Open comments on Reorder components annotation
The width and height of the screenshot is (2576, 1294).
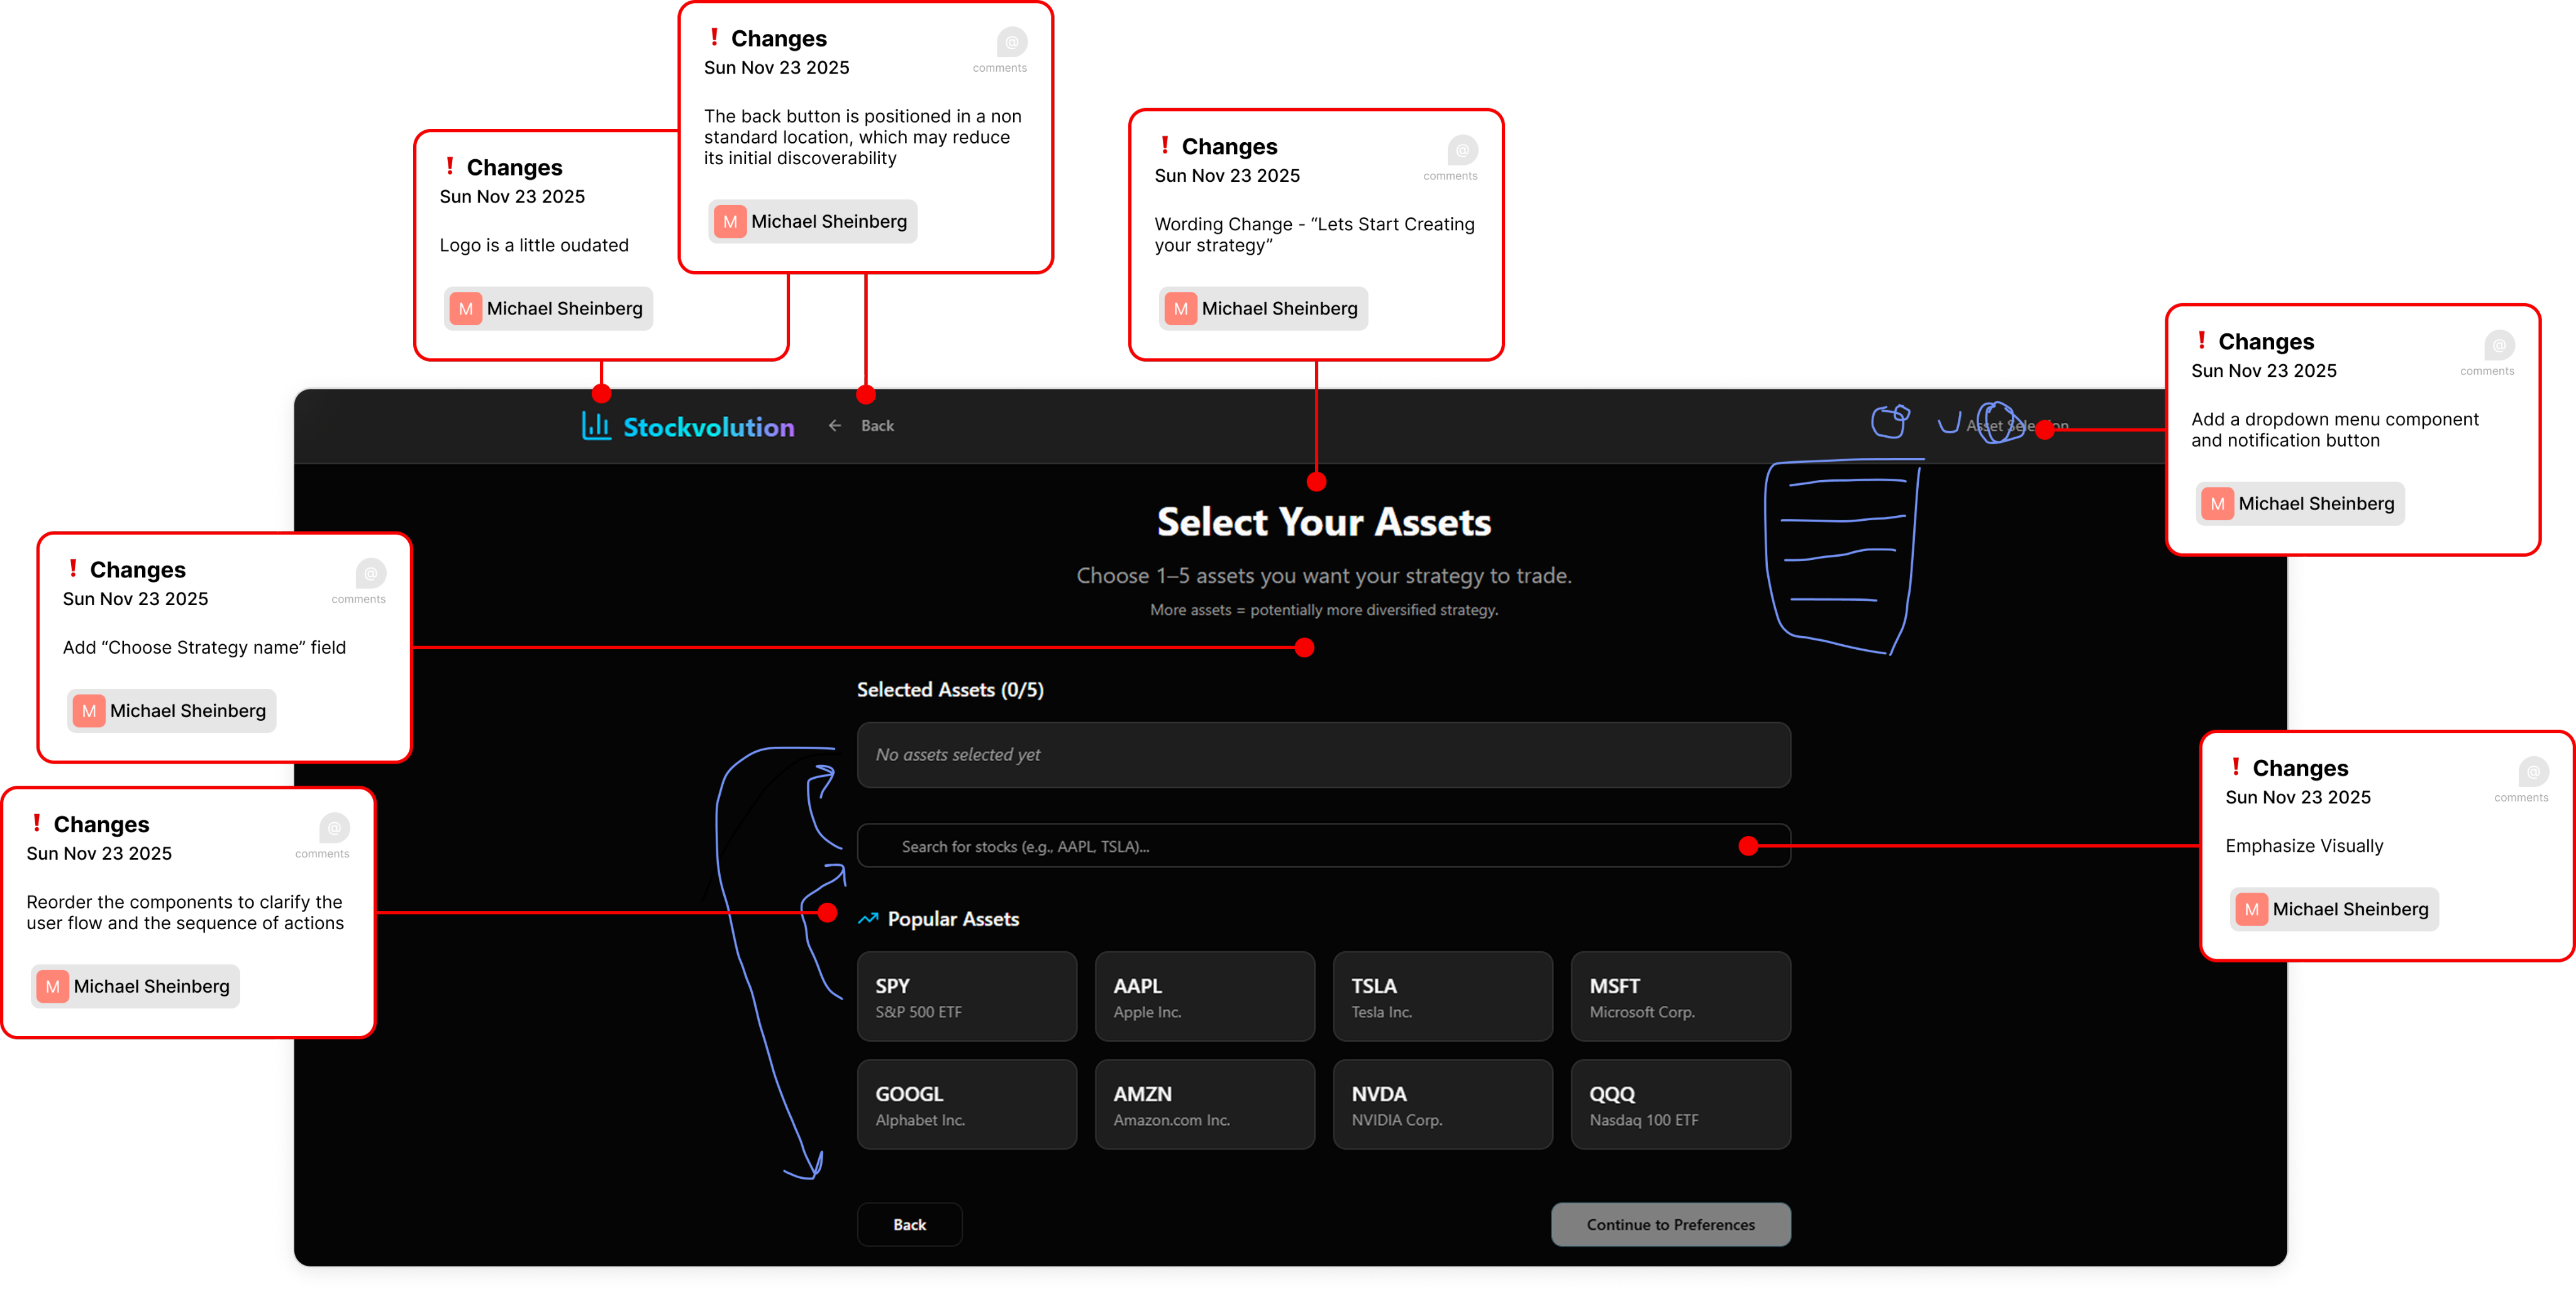(334, 829)
